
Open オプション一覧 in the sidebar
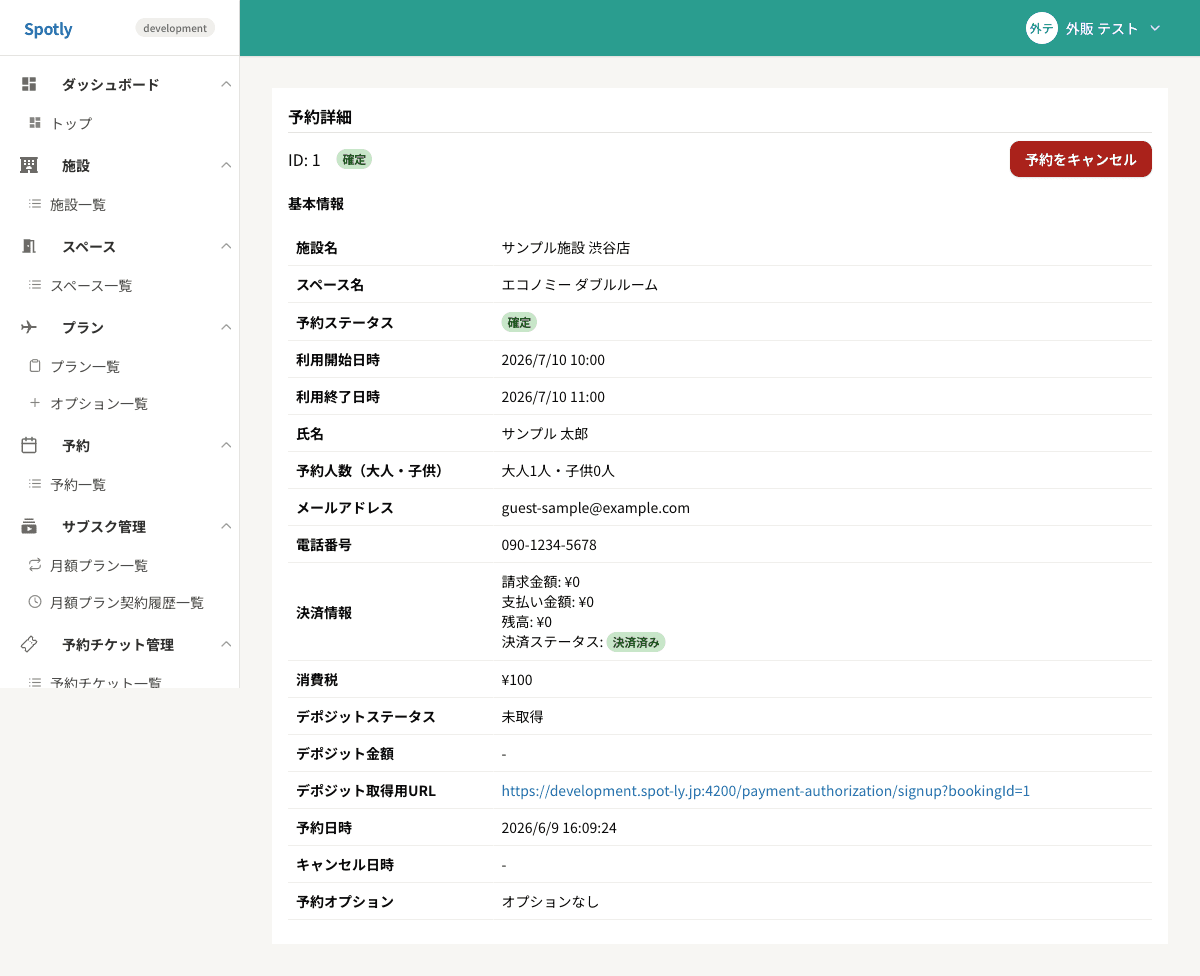(99, 403)
